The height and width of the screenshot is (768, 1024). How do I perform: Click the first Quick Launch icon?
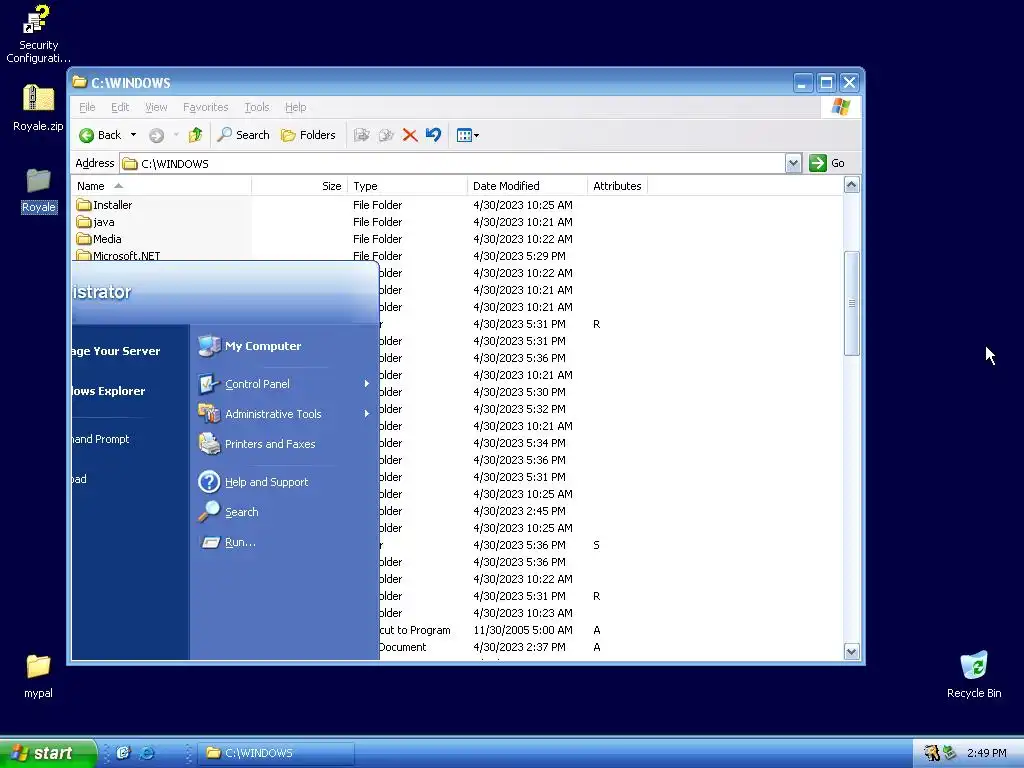pyautogui.click(x=123, y=753)
